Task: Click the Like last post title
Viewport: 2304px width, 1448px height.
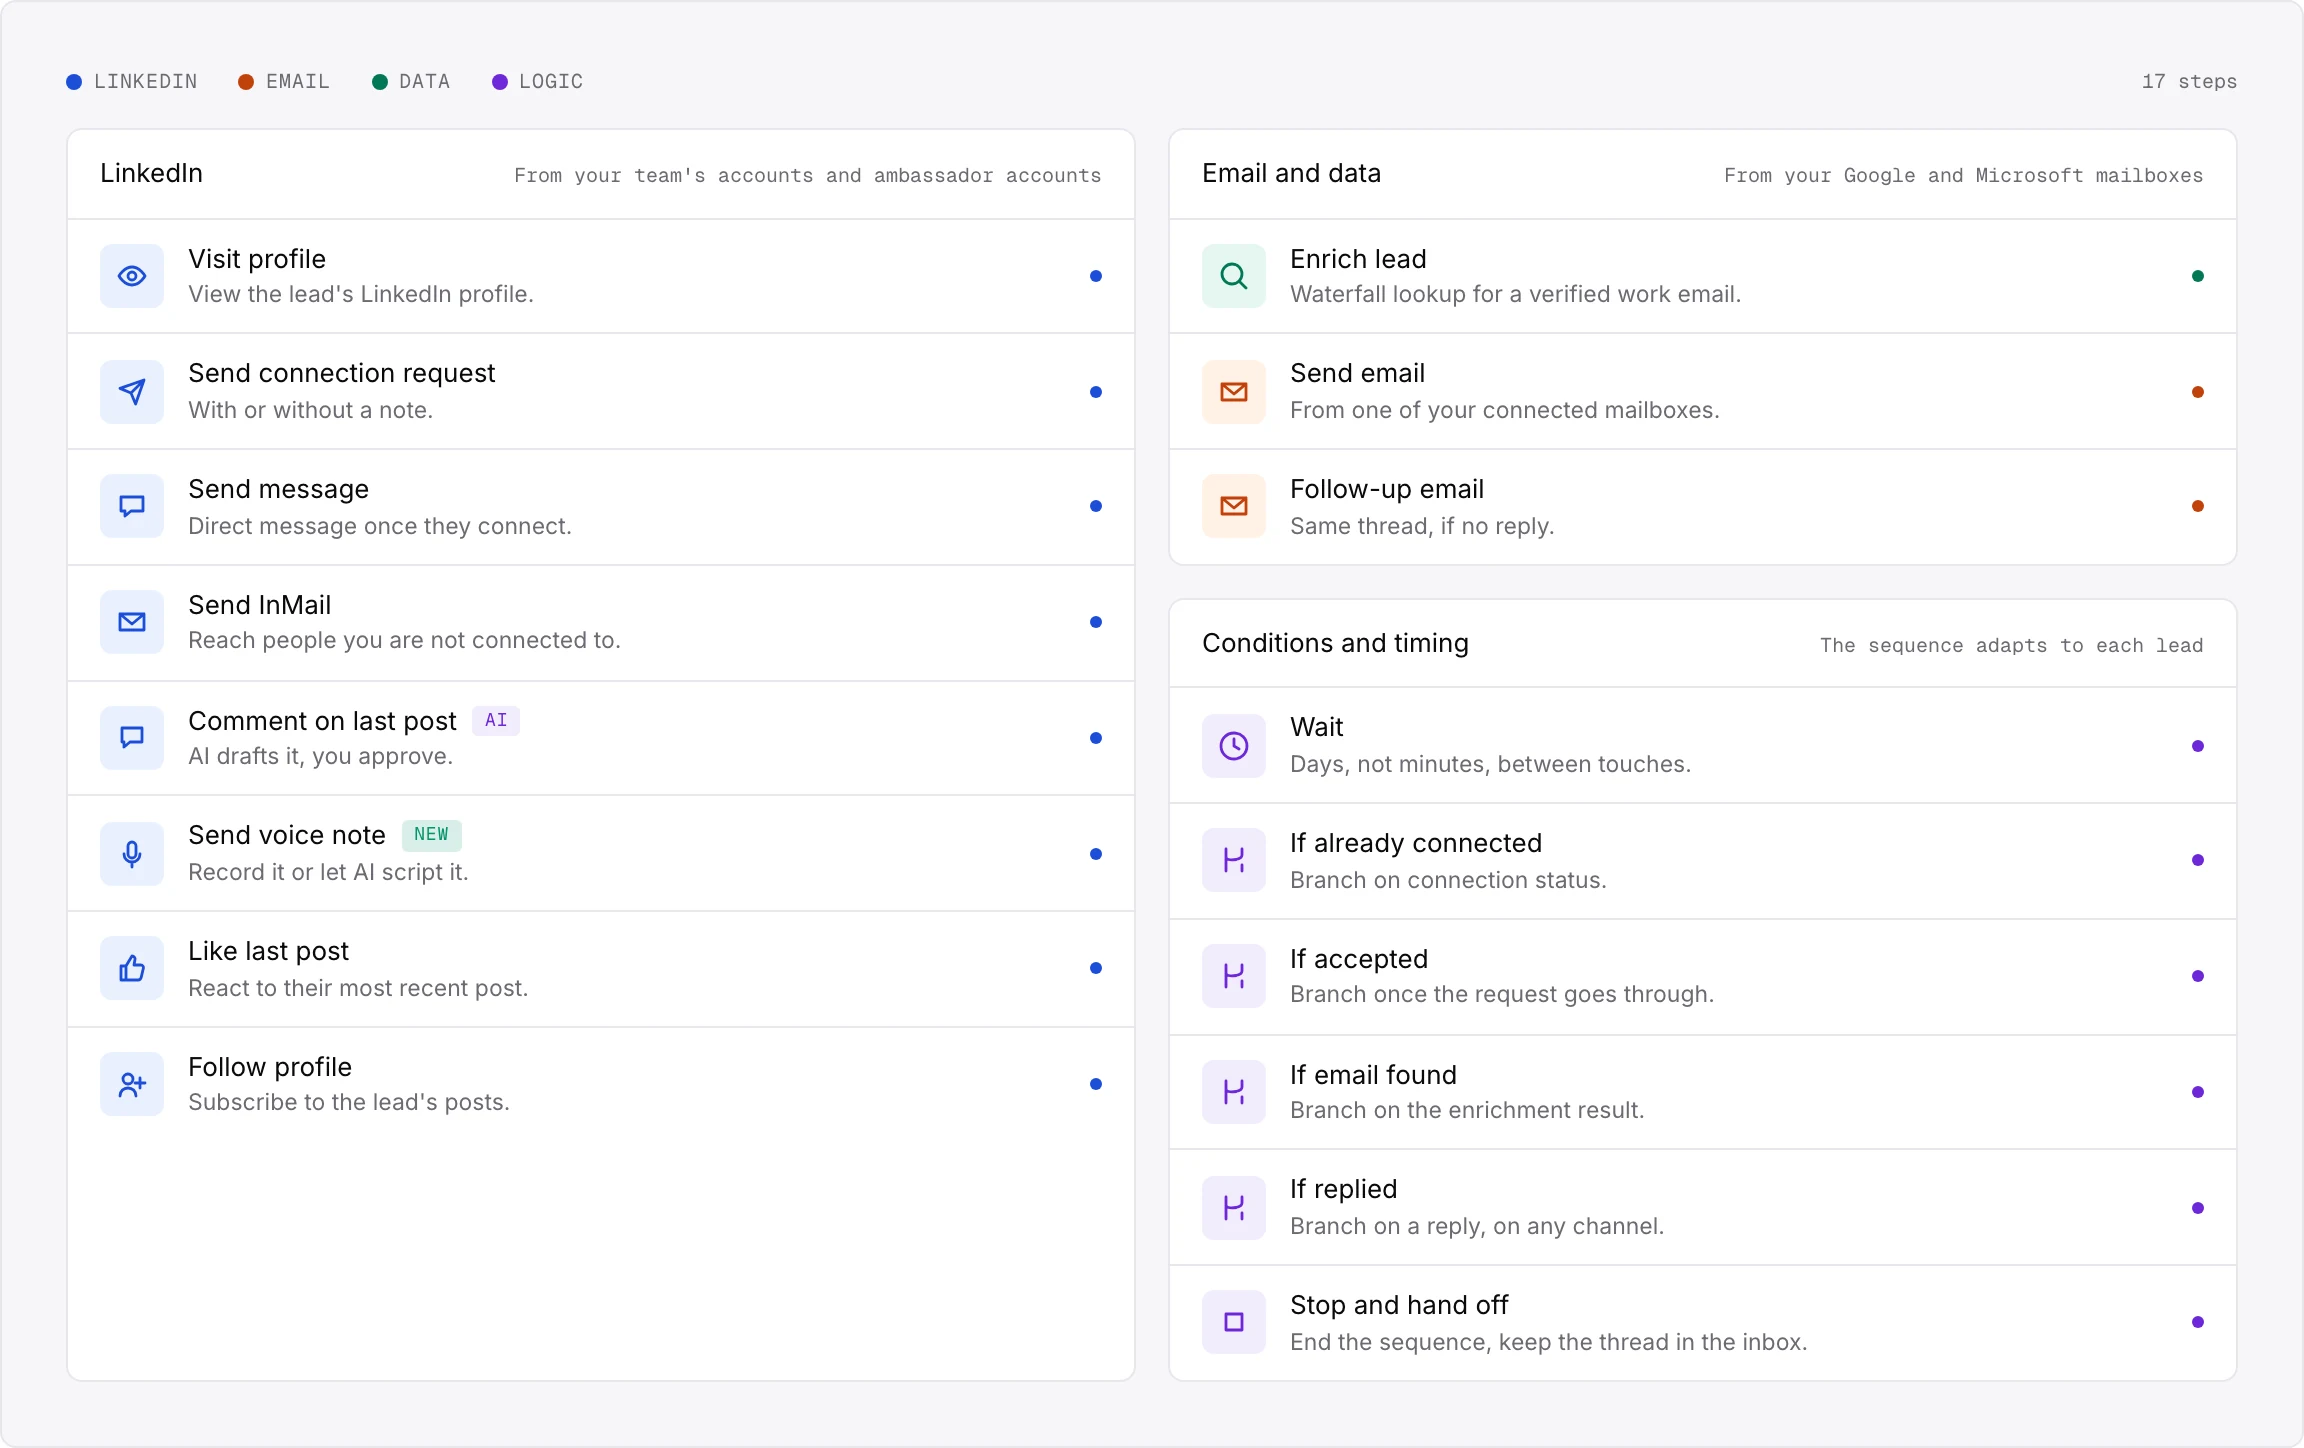Action: click(x=269, y=951)
